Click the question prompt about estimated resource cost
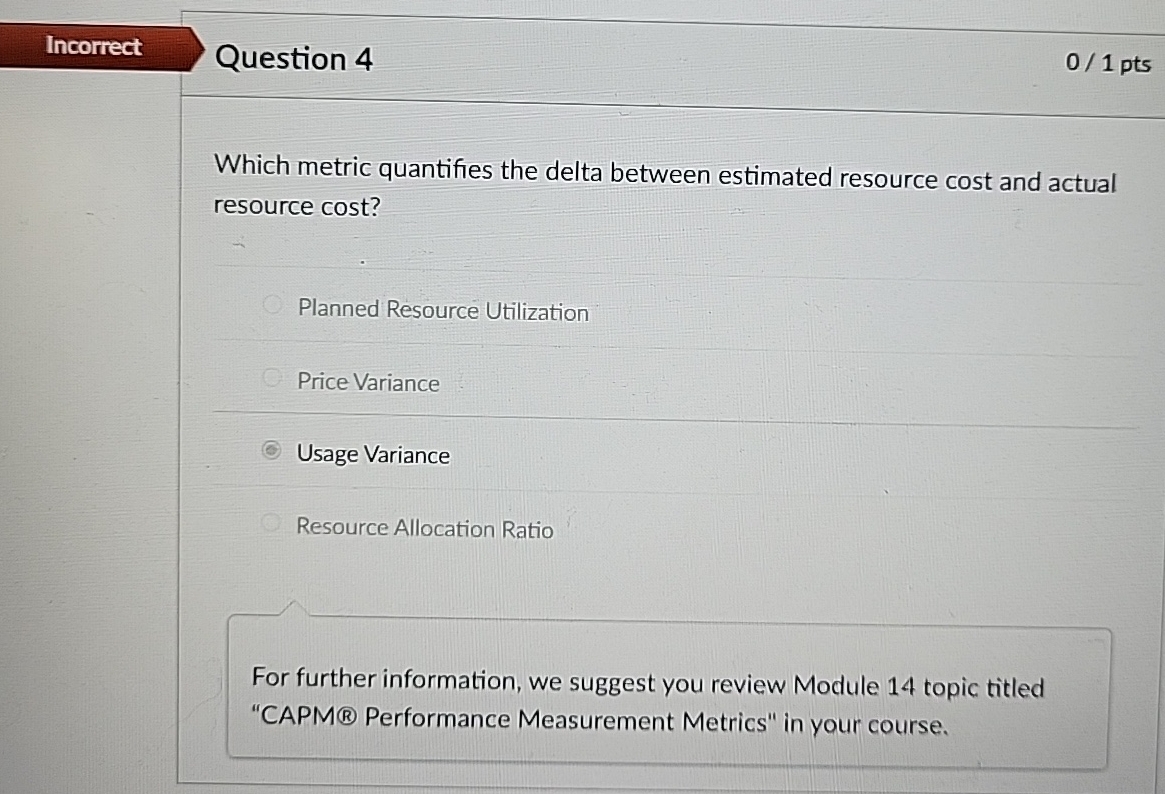The image size is (1165, 794). pyautogui.click(x=664, y=177)
